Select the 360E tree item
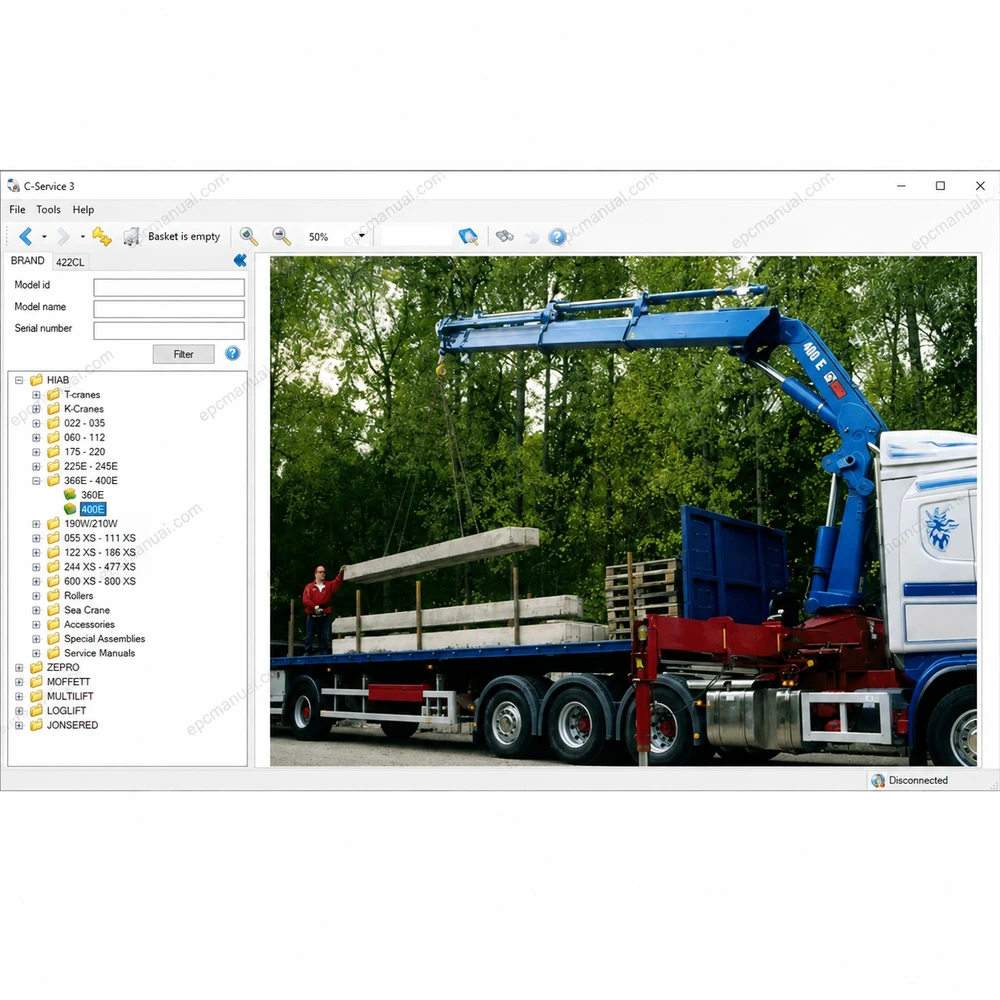Image resolution: width=1000 pixels, height=1000 pixels. coord(92,495)
